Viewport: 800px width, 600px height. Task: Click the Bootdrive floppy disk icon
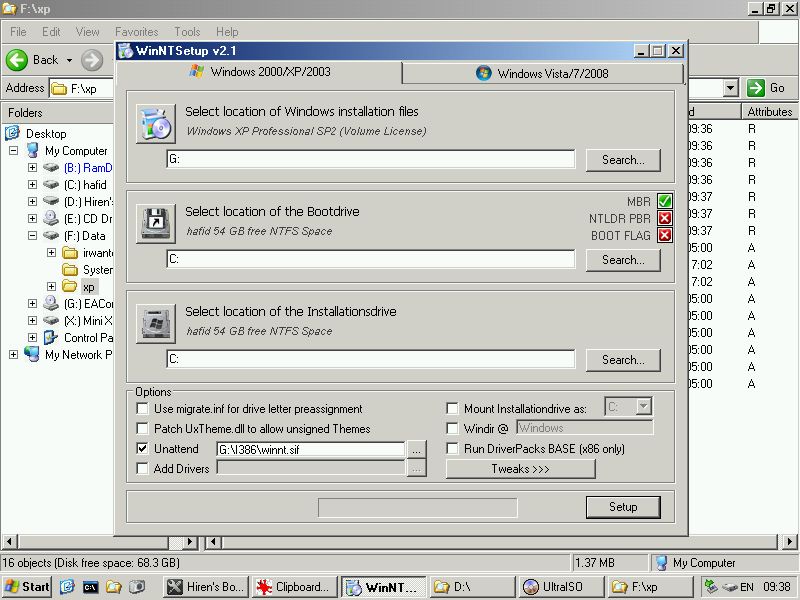click(156, 223)
